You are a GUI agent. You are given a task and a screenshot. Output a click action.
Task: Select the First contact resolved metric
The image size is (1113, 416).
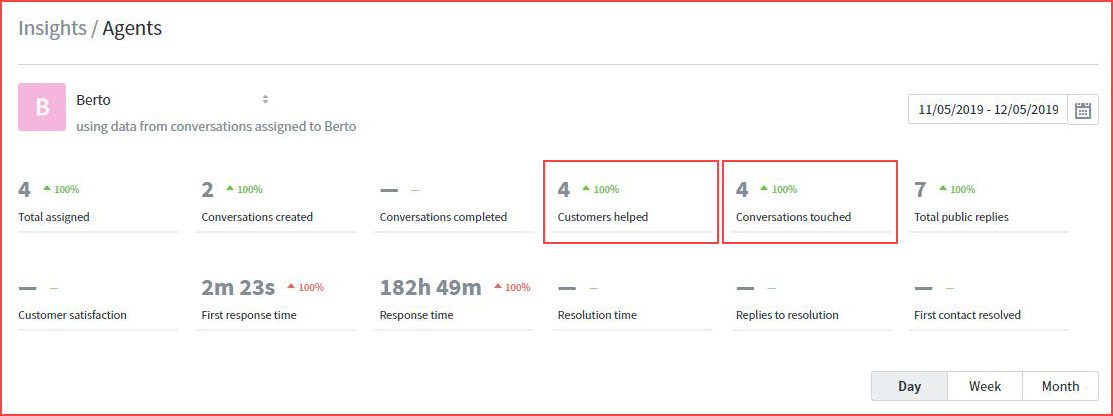point(987,301)
